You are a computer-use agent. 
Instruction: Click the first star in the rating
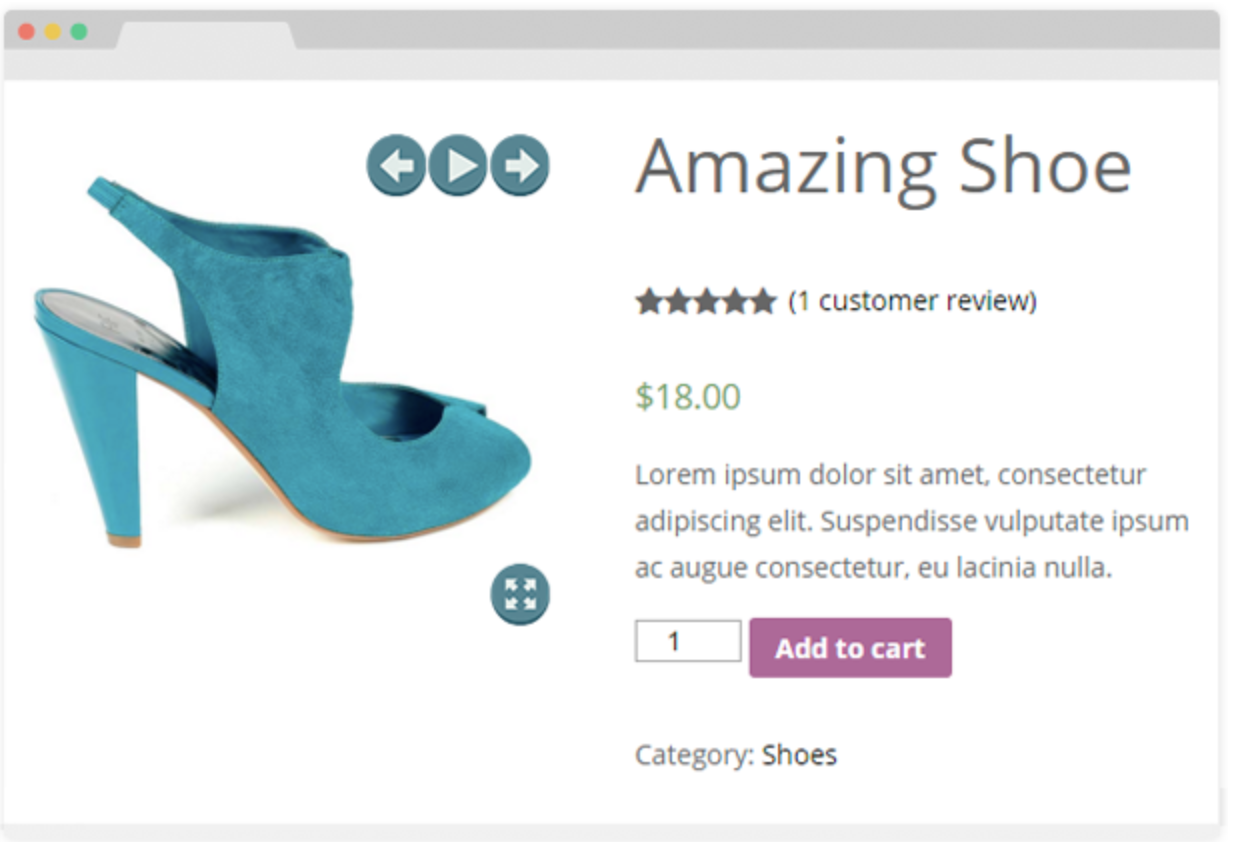tap(649, 301)
